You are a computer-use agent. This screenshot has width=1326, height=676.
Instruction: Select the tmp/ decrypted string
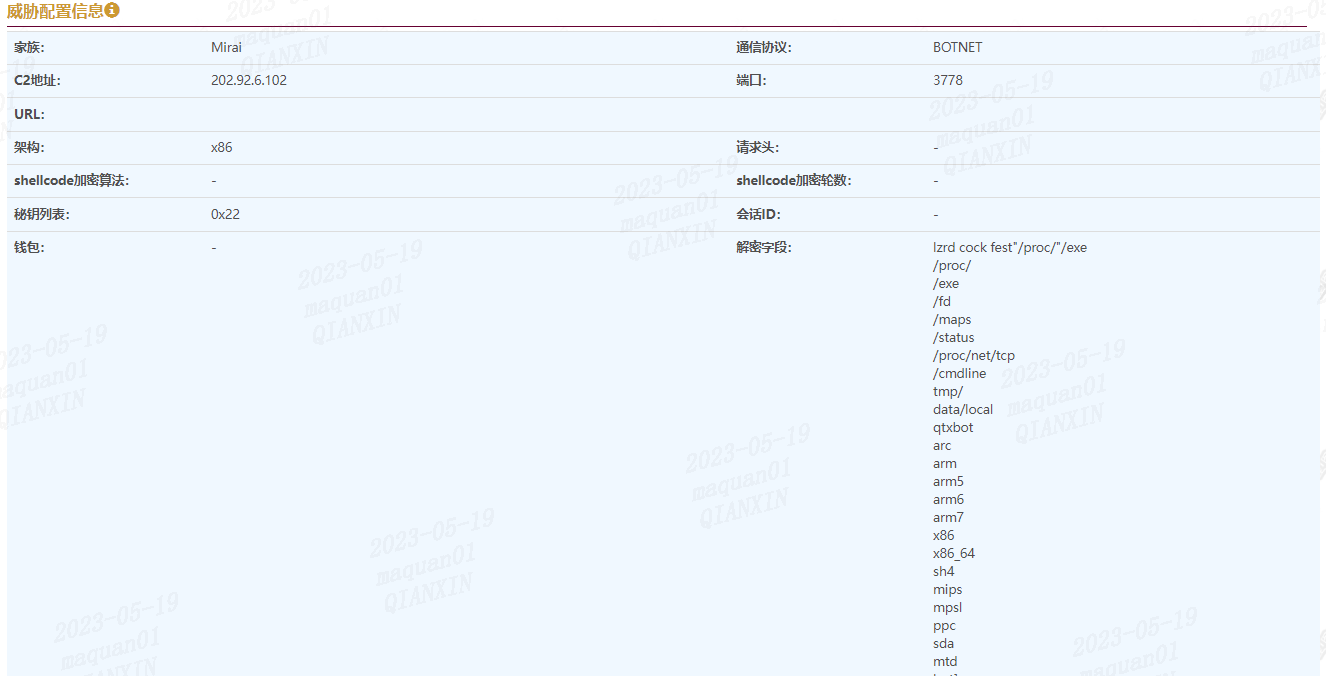coord(948,391)
